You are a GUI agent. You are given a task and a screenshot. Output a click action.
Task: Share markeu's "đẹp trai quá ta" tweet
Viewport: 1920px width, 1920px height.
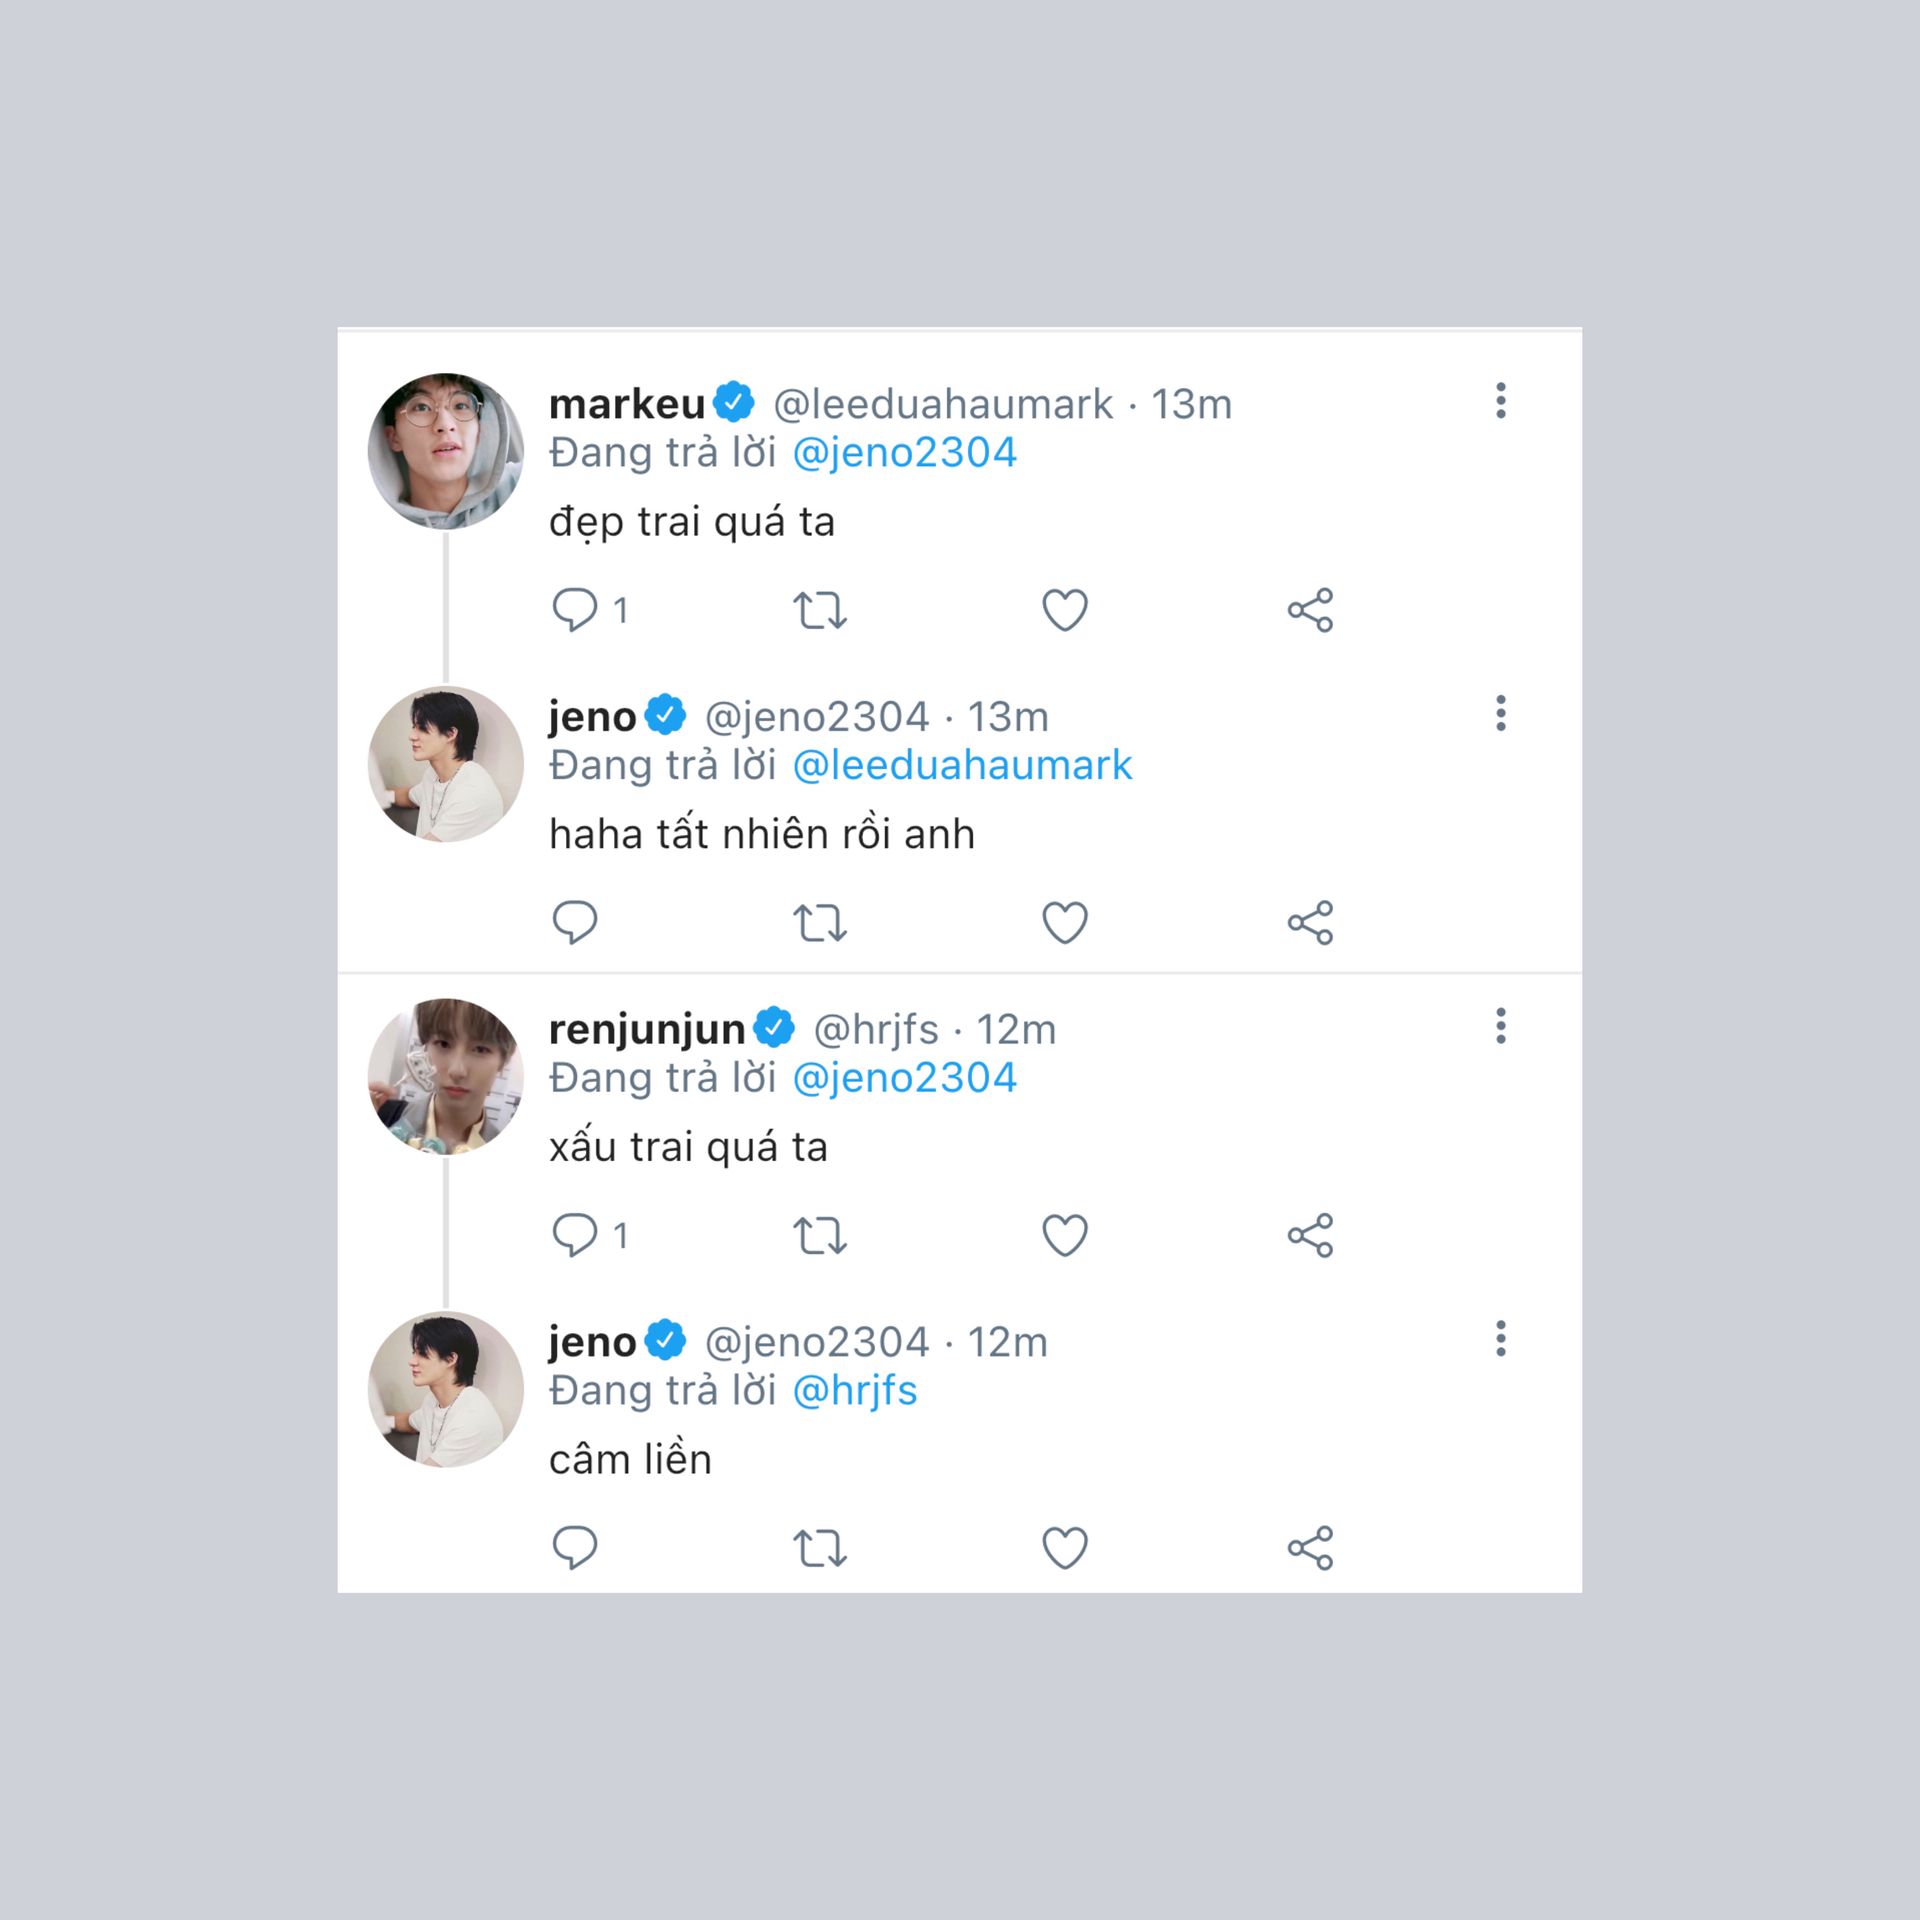(1310, 610)
